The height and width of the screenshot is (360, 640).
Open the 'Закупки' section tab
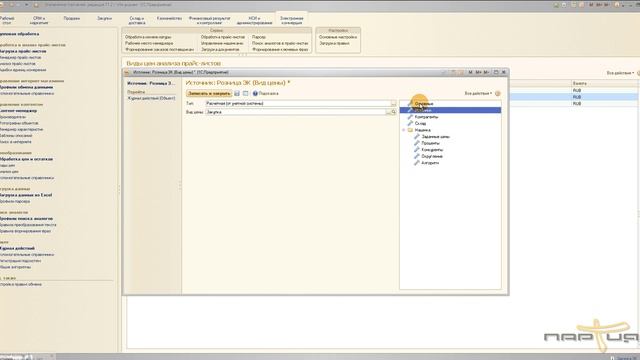104,18
